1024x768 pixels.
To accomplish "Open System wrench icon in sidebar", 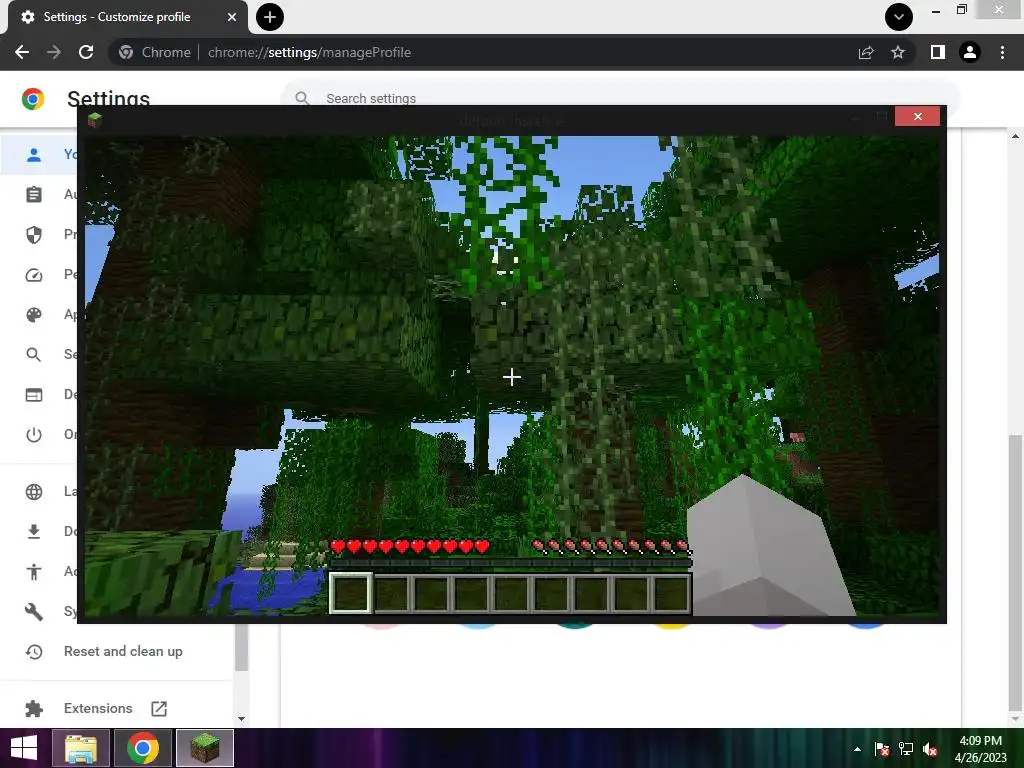I will click(34, 612).
